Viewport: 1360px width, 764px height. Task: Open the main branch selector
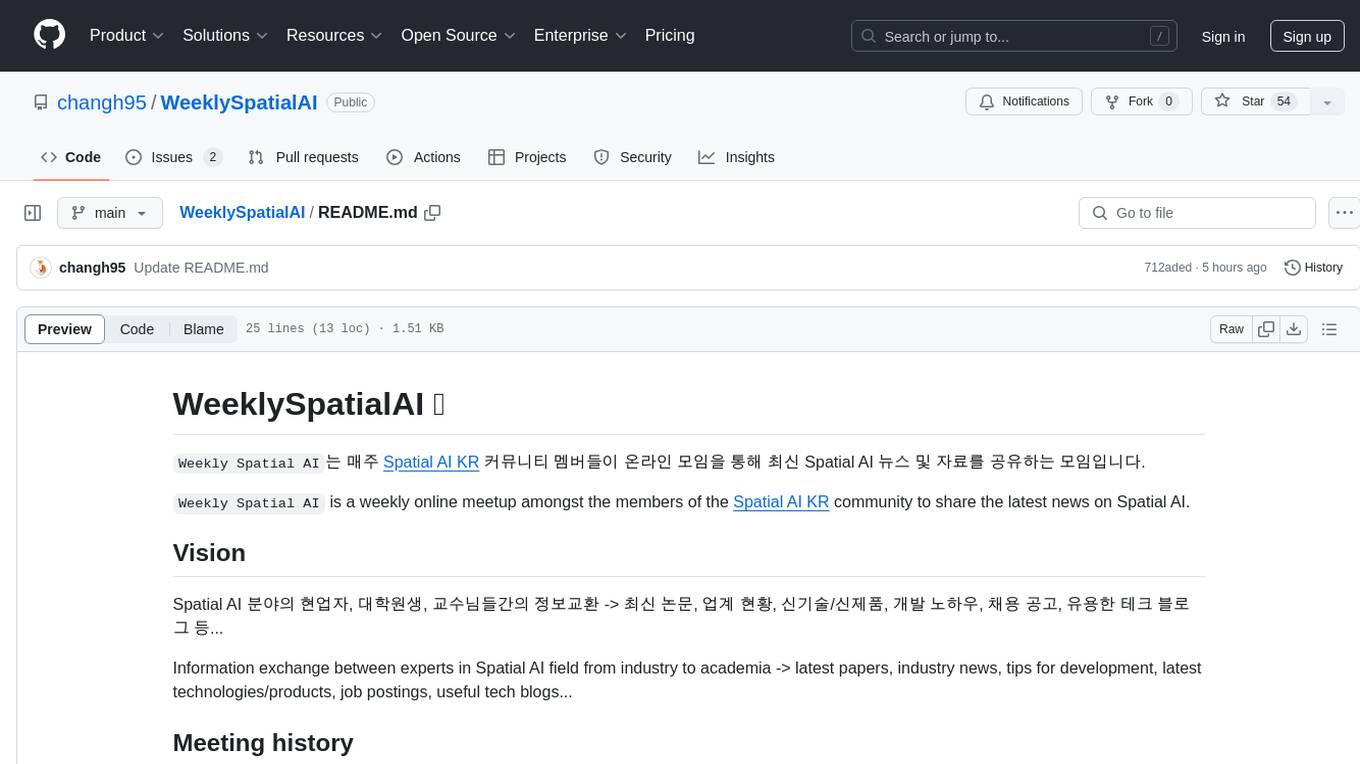point(110,213)
